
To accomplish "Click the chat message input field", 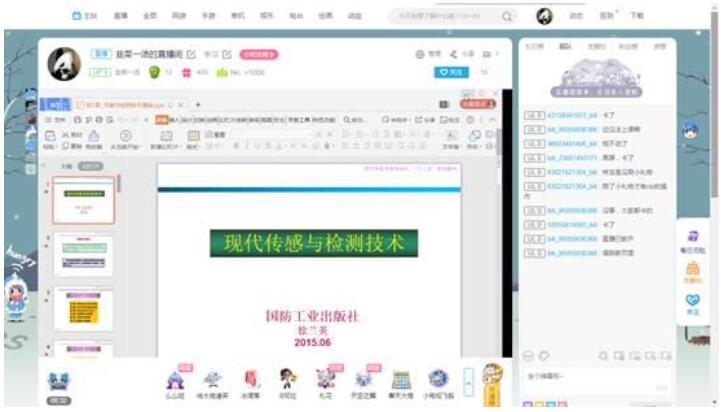I will coord(590,376).
